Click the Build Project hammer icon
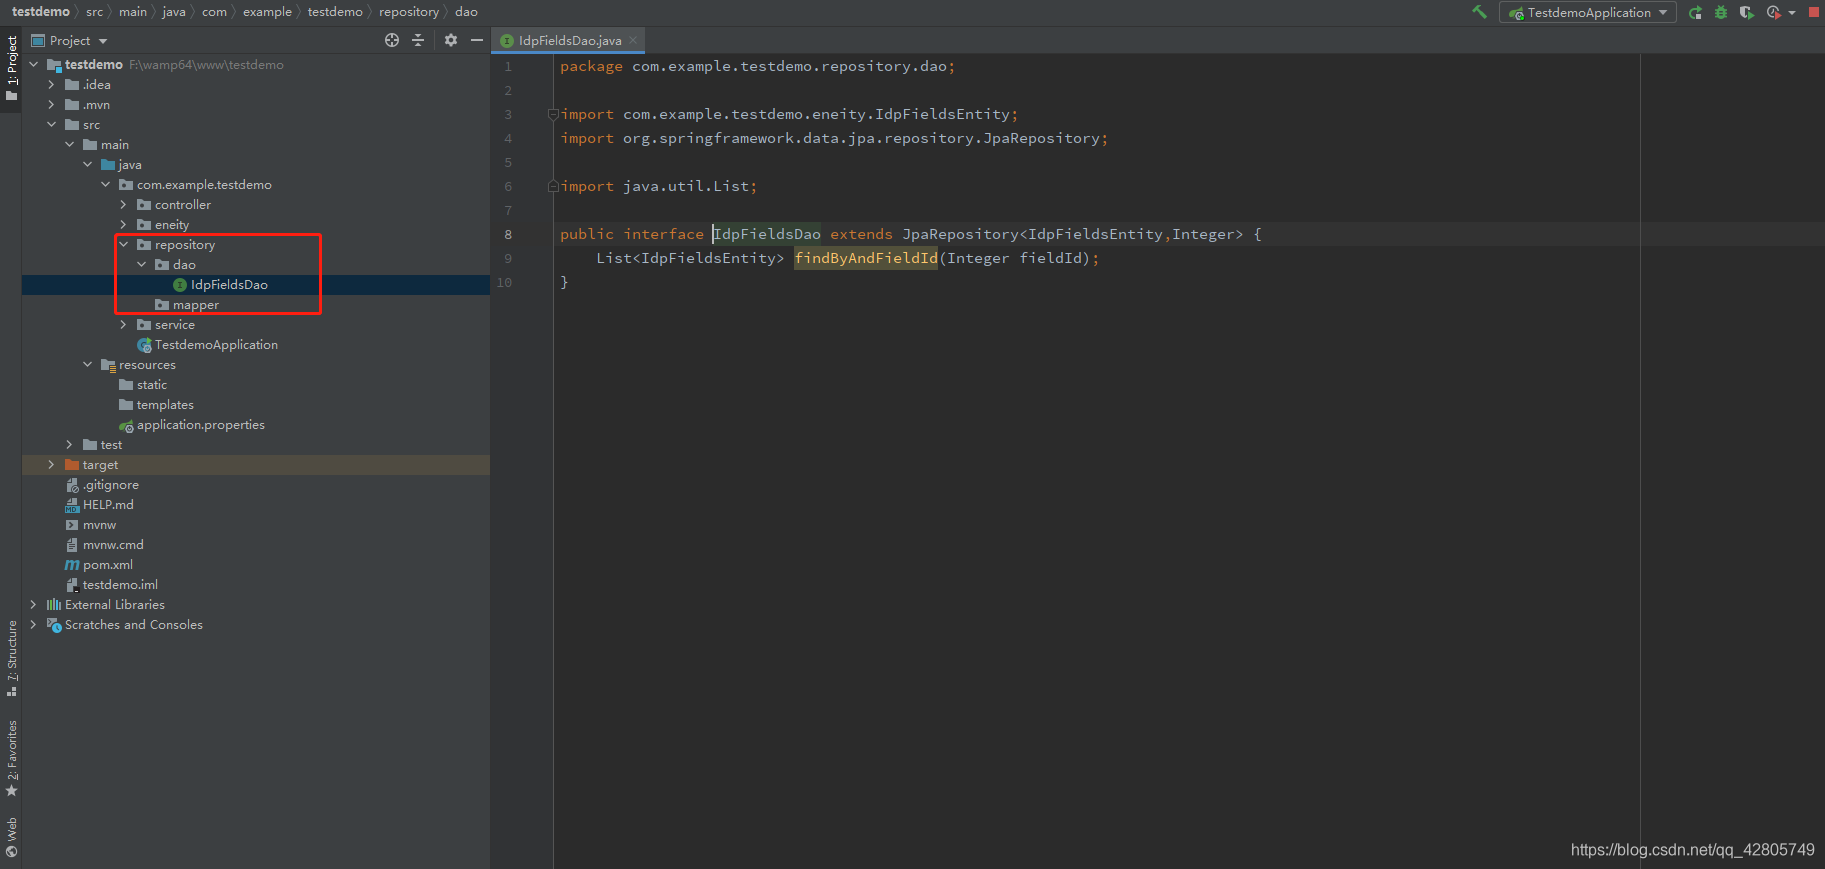Image resolution: width=1825 pixels, height=869 pixels. (x=1479, y=12)
